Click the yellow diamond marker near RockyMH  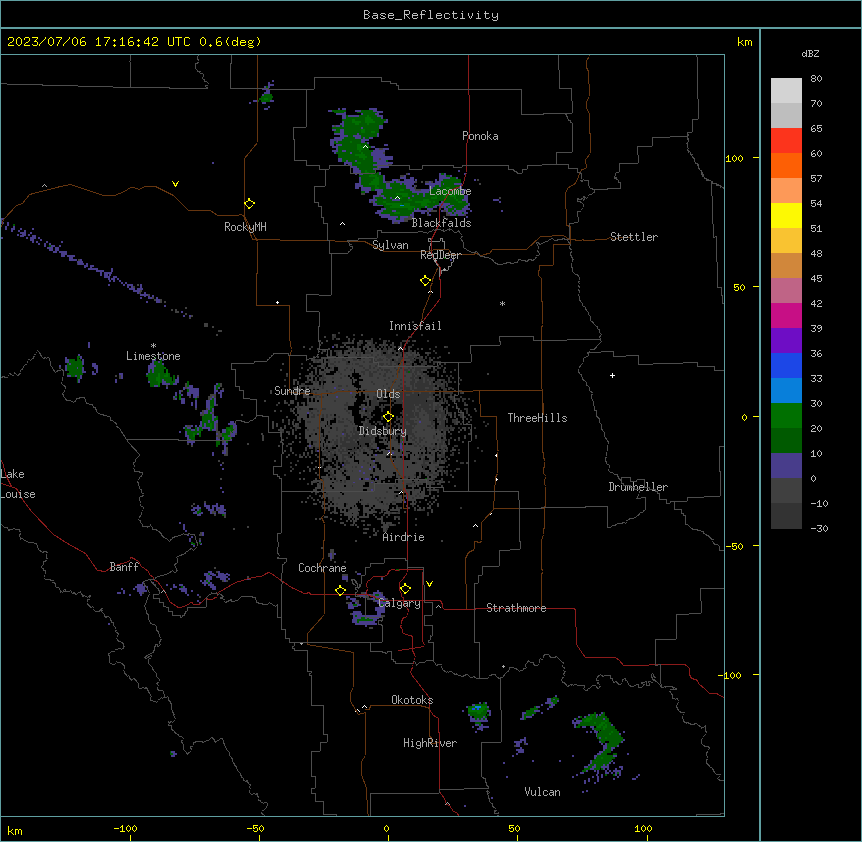coord(250,204)
